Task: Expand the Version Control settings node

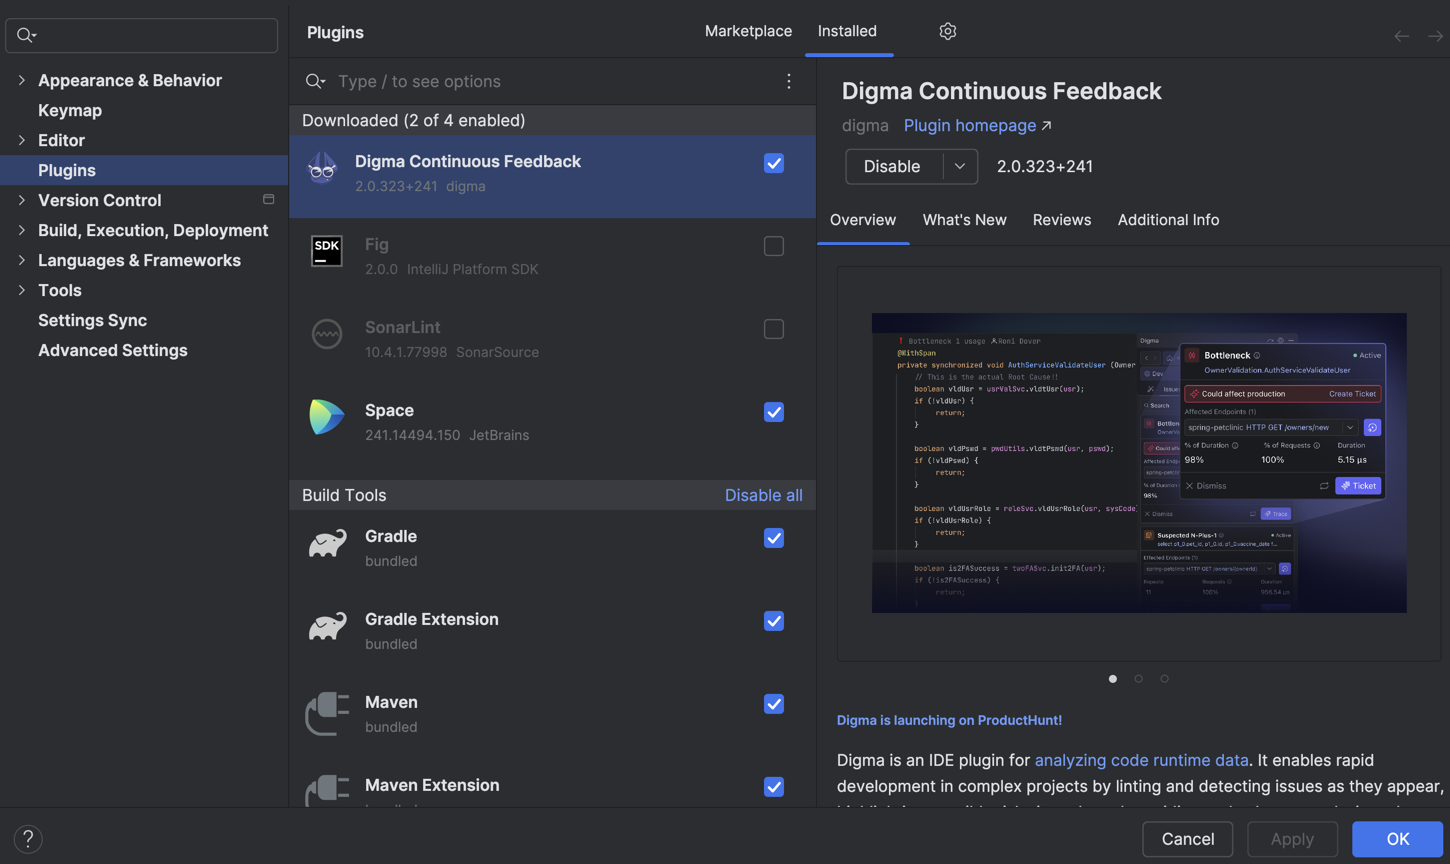Action: (21, 200)
